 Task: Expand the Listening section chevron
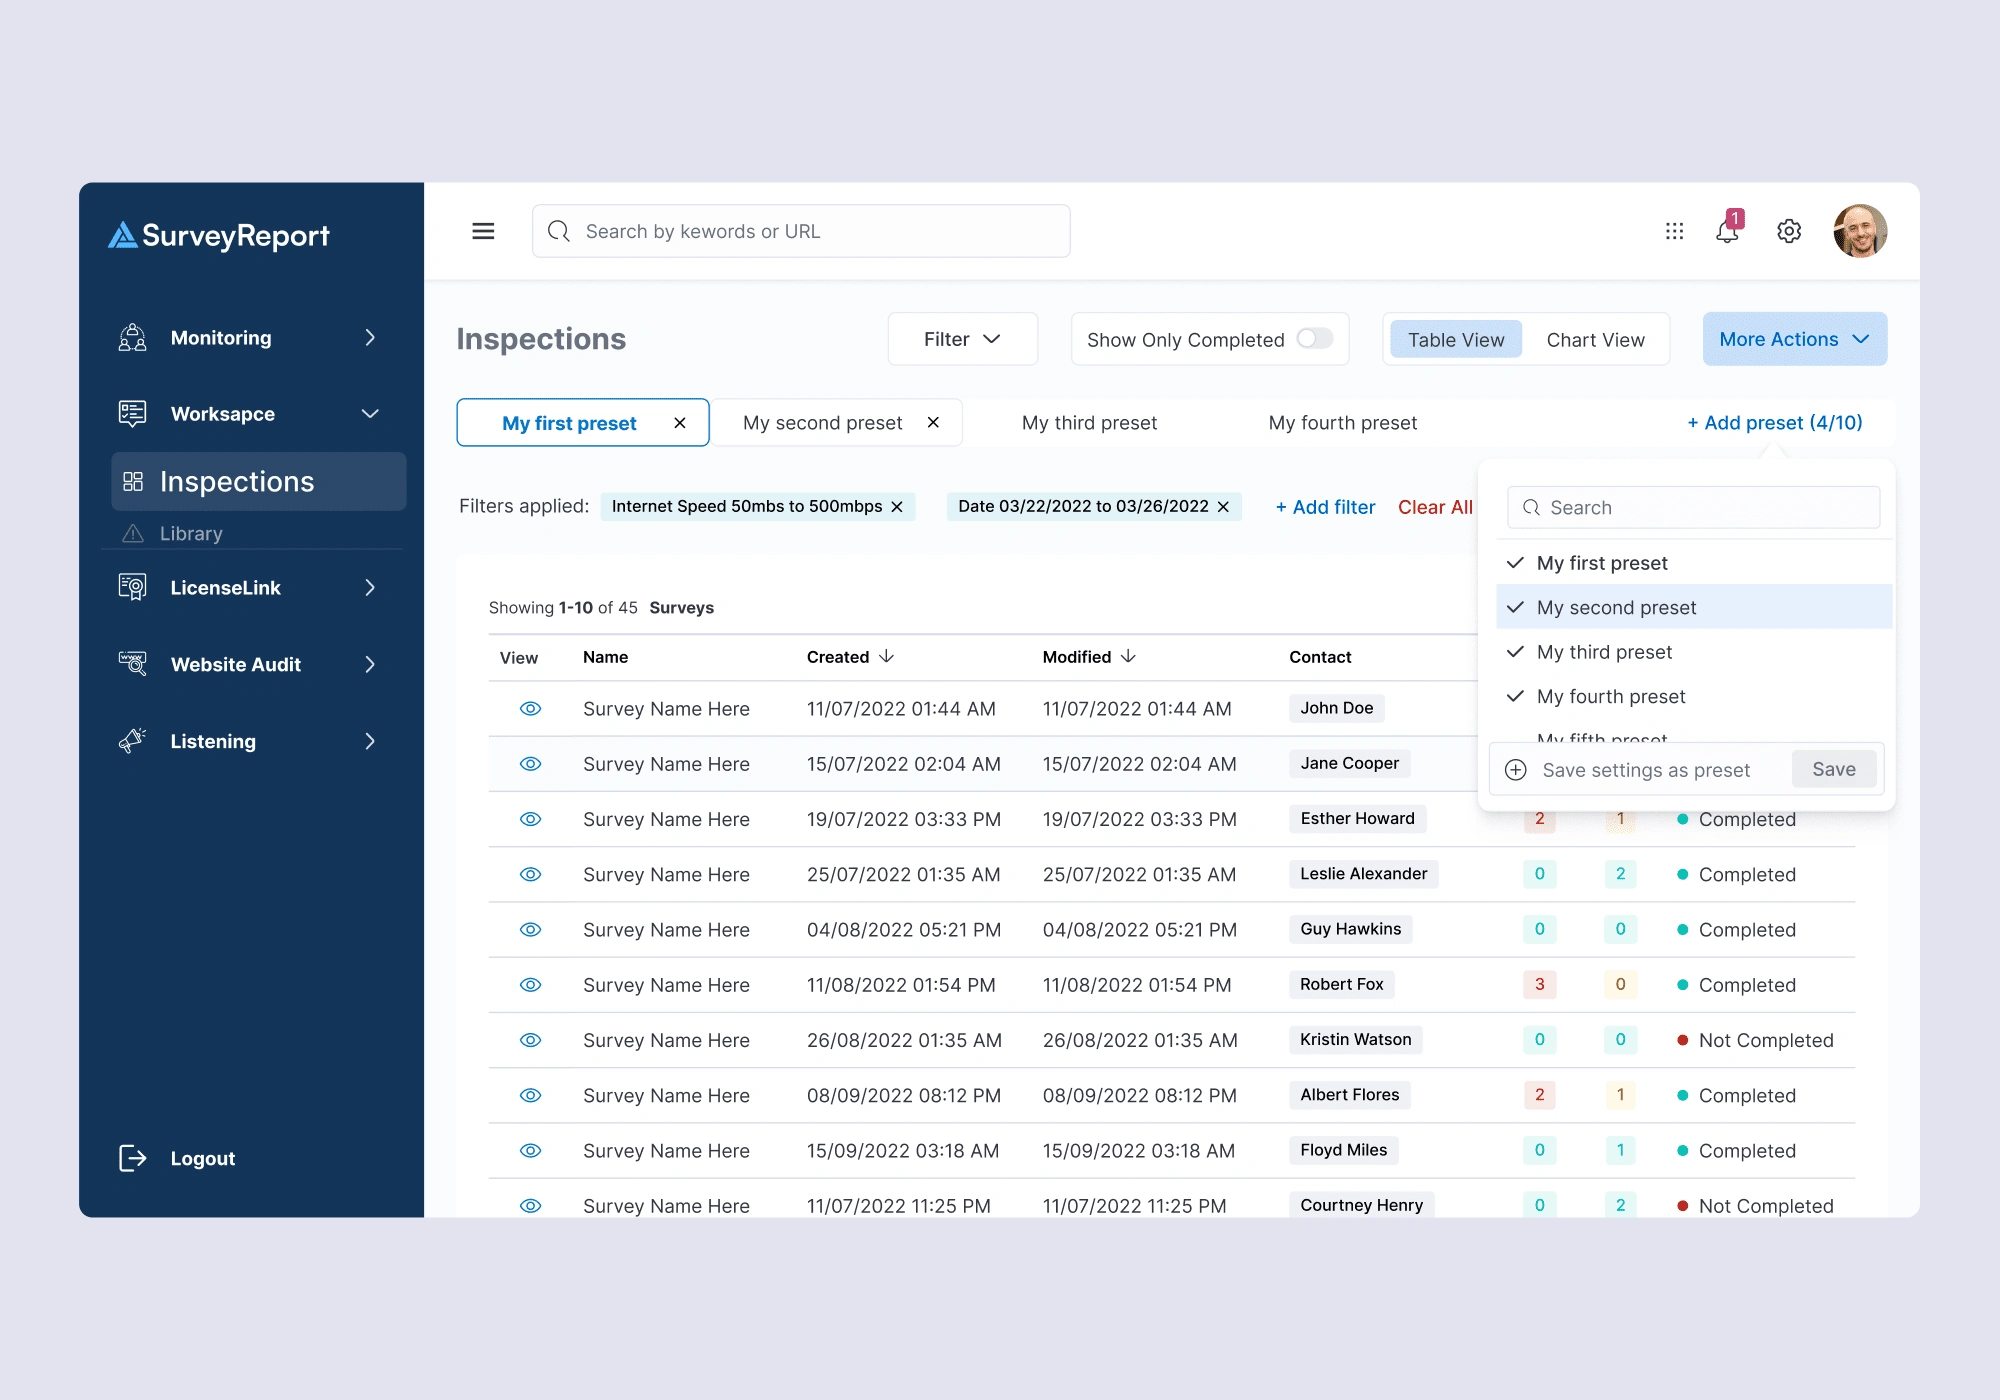(x=370, y=742)
